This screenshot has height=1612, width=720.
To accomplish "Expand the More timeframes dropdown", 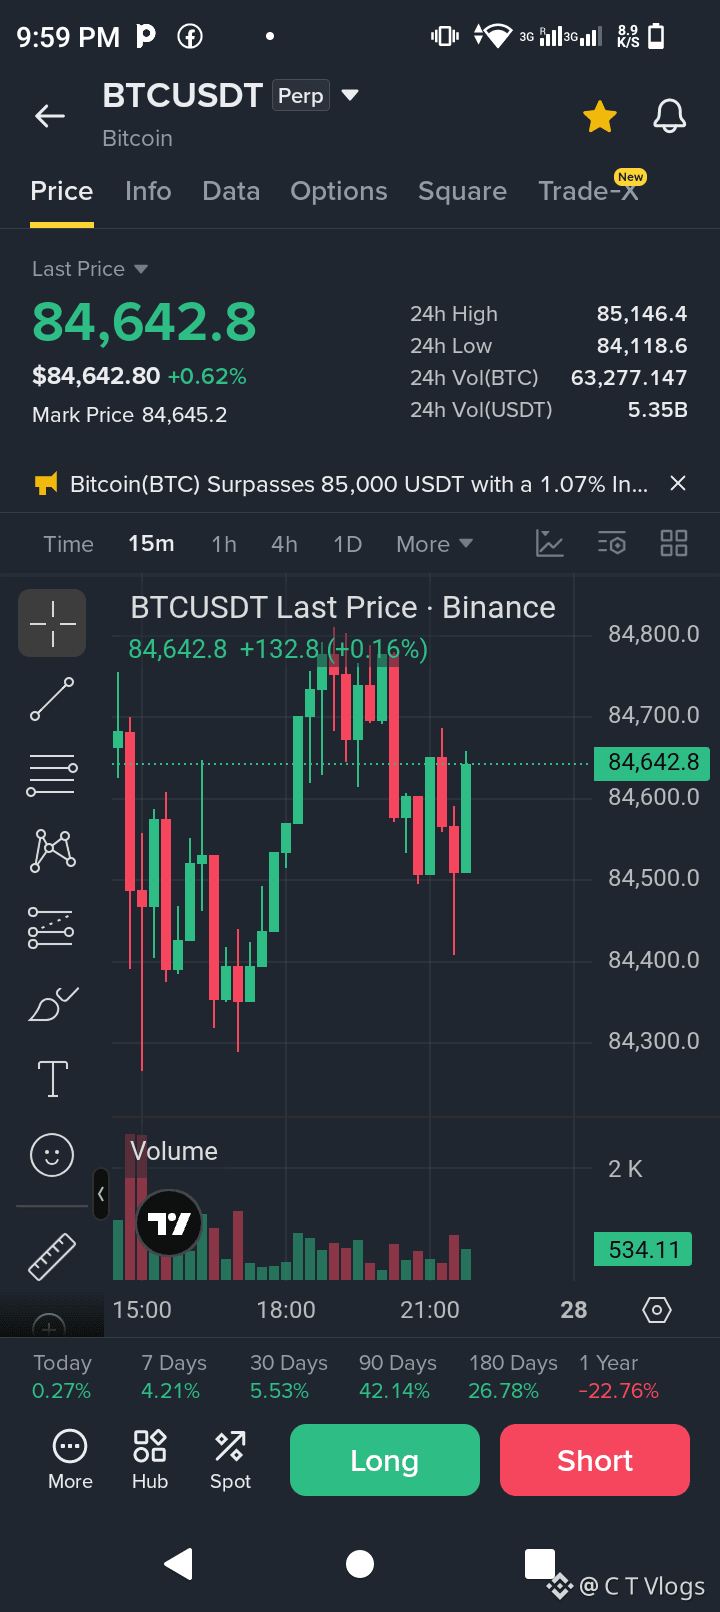I will pyautogui.click(x=434, y=544).
